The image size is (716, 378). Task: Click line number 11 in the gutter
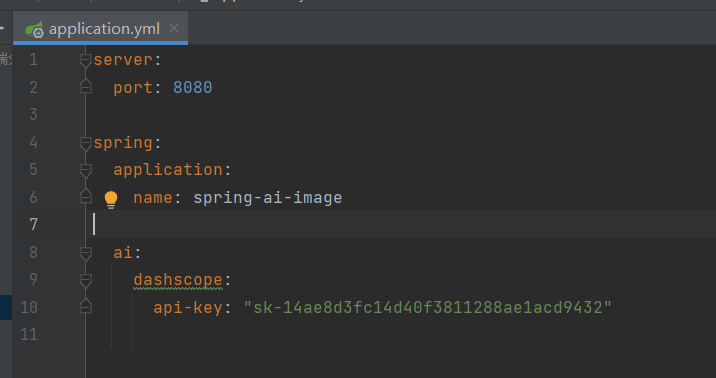coord(29,335)
